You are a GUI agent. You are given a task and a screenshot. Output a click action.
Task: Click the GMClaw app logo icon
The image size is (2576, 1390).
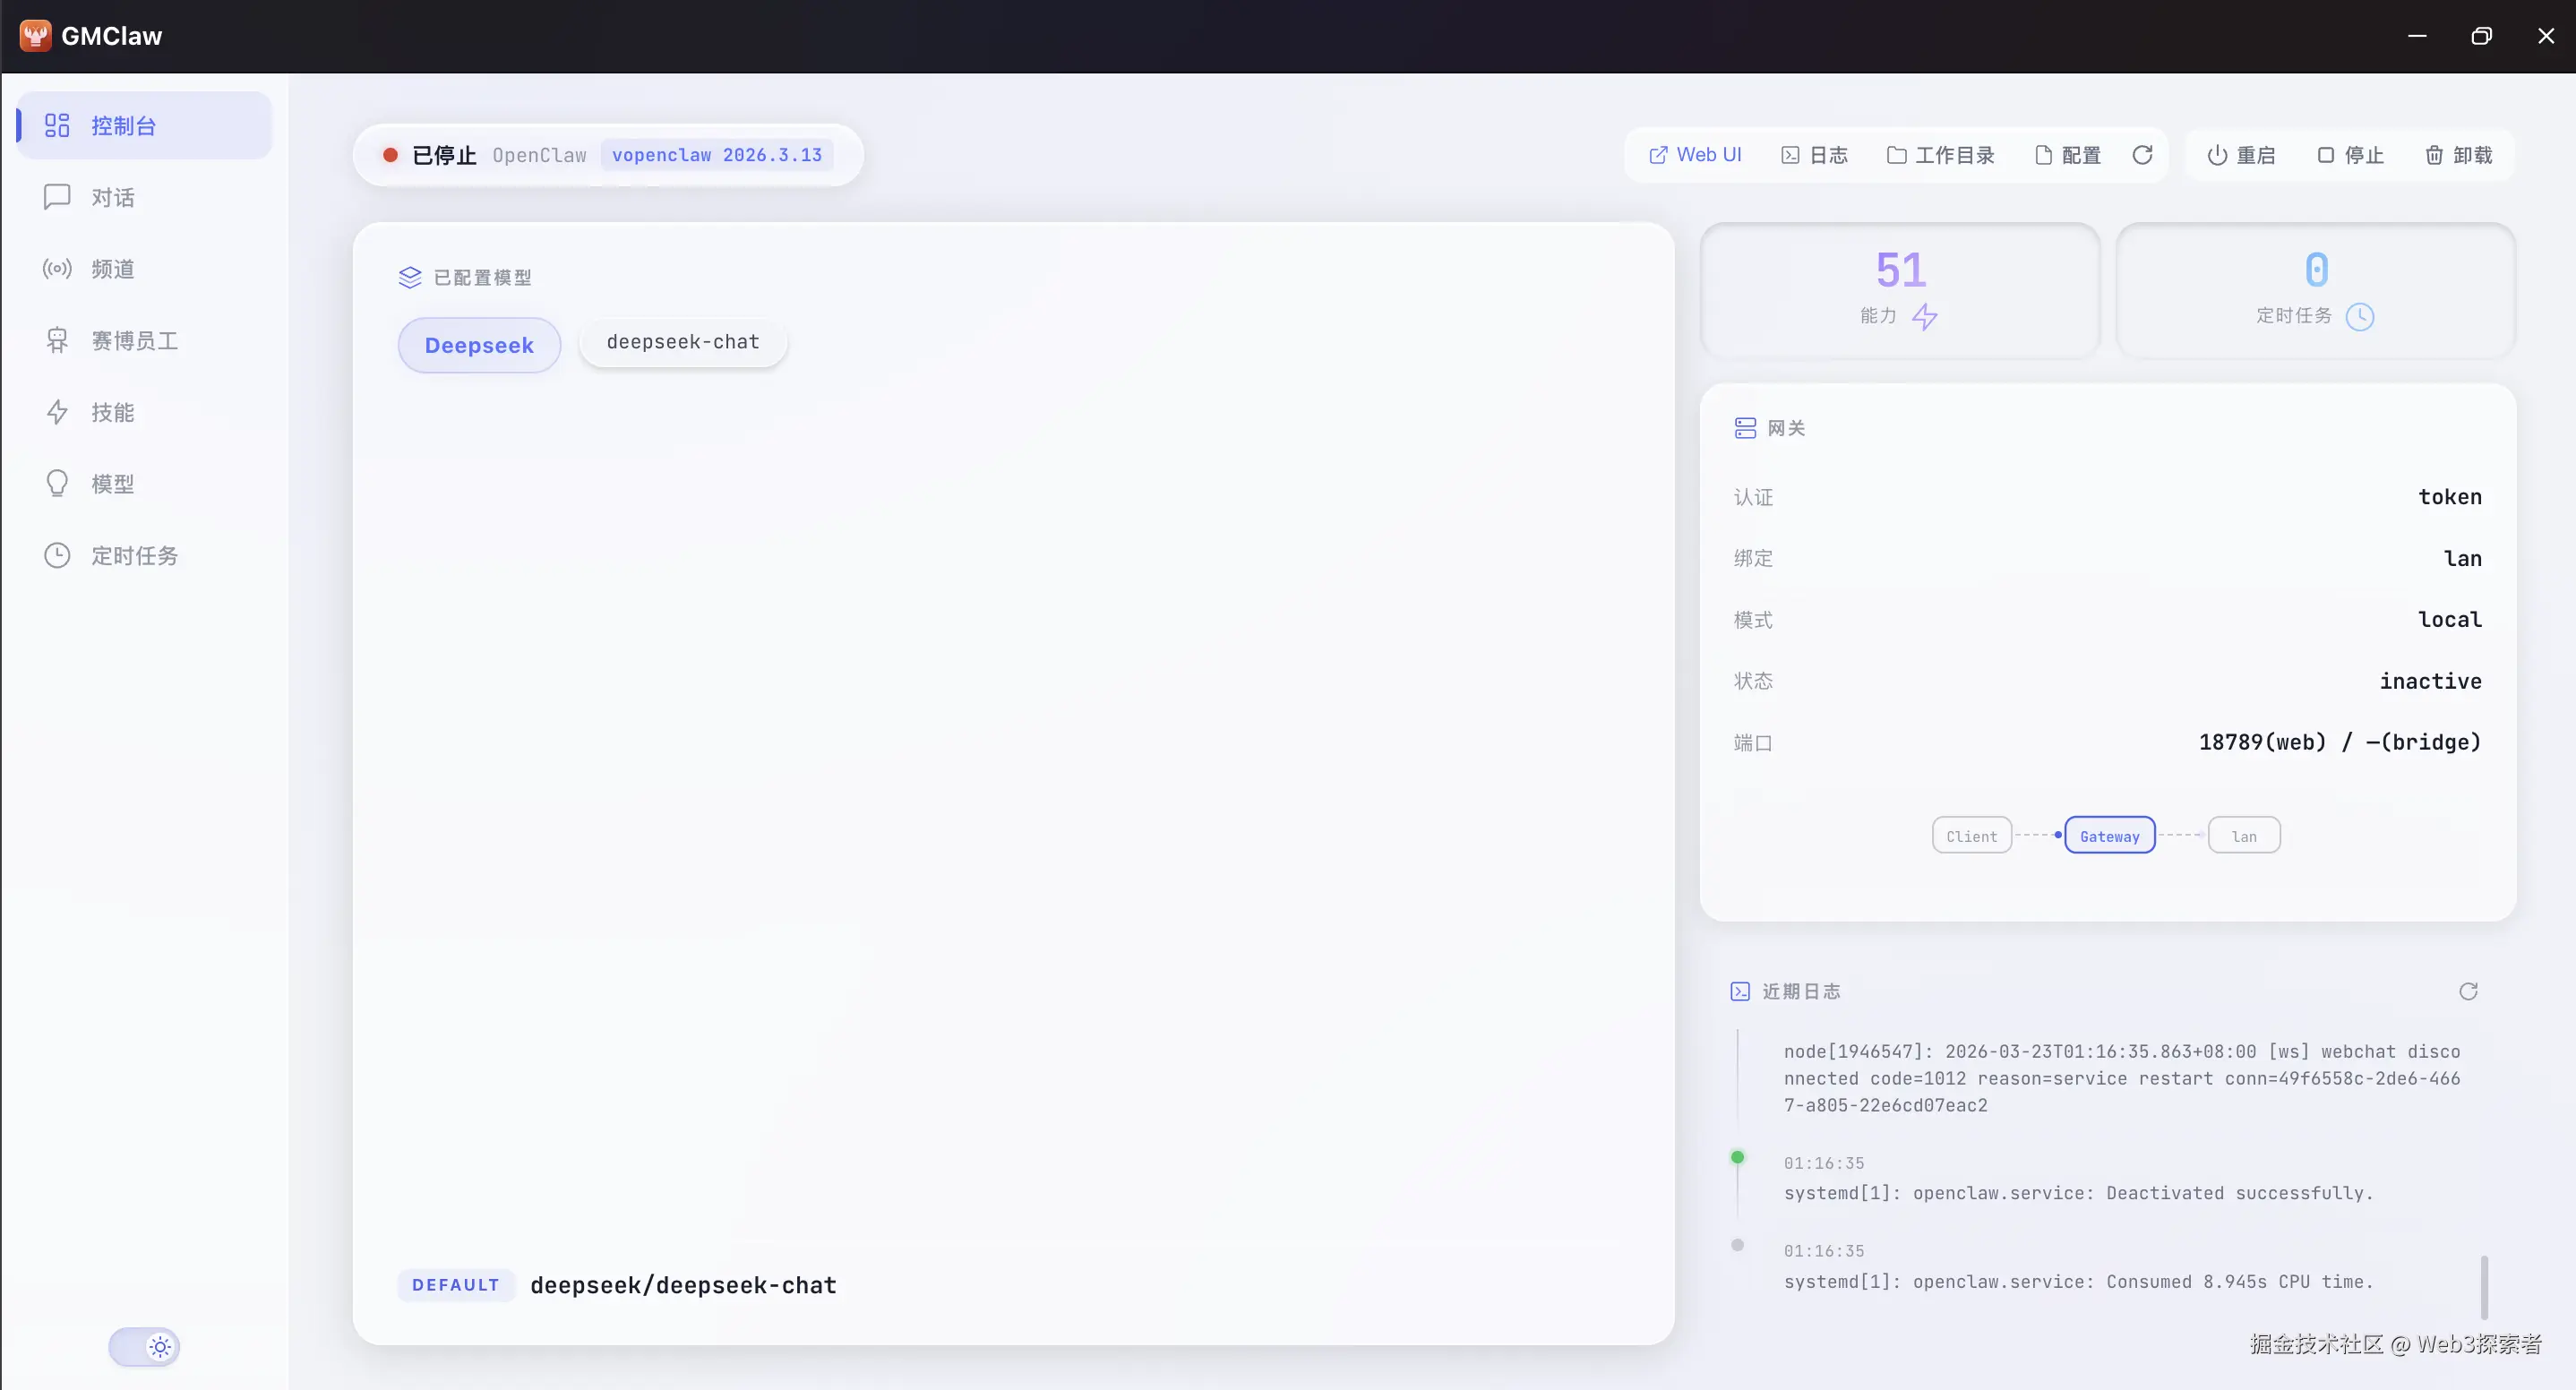pyautogui.click(x=36, y=36)
